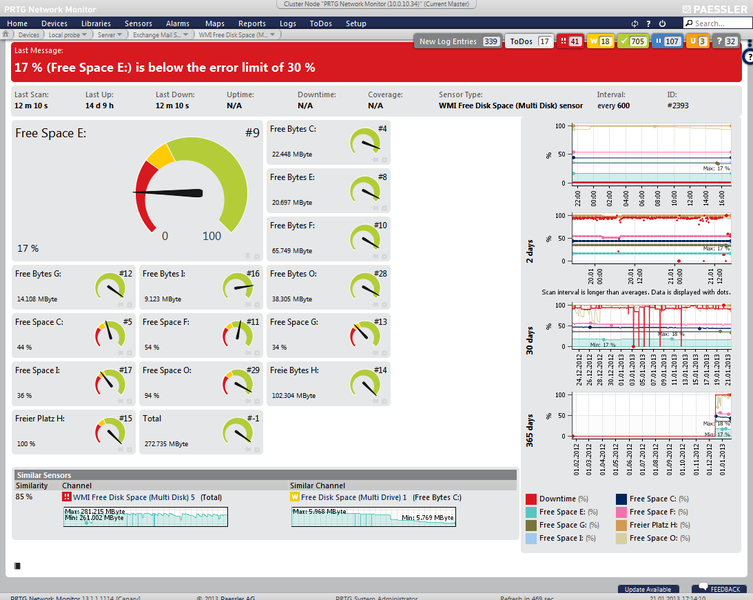
Task: Open the Home menu
Action: (17, 24)
